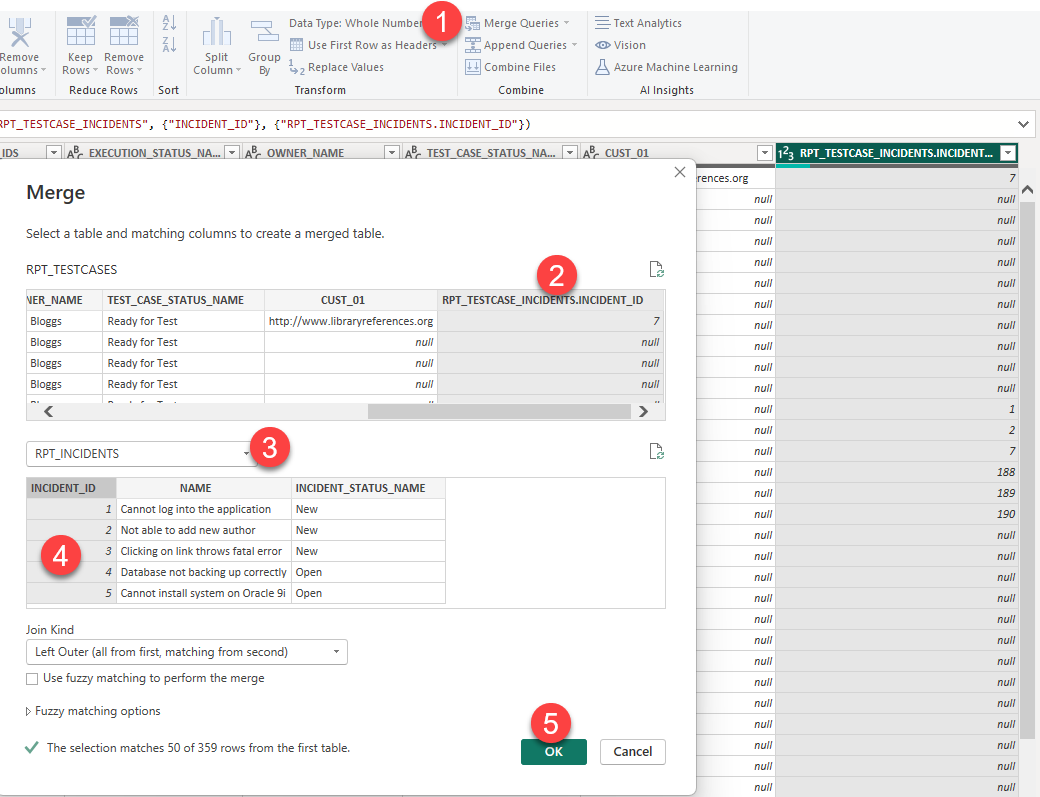
Task: Enable fuzzy matching for the merge
Action: pyautogui.click(x=32, y=678)
